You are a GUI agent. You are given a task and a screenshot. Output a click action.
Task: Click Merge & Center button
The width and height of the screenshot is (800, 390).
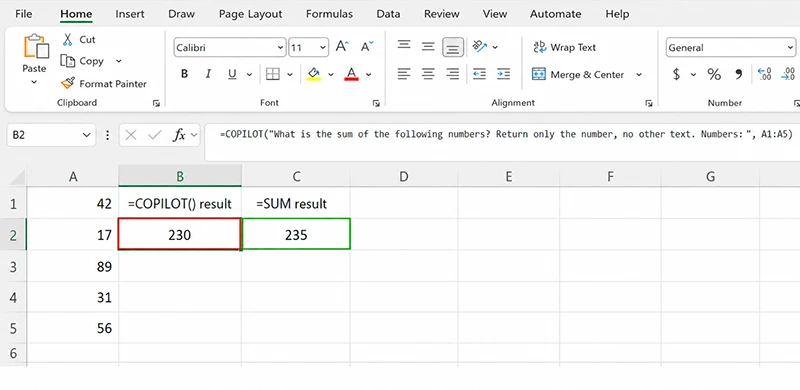coord(578,75)
